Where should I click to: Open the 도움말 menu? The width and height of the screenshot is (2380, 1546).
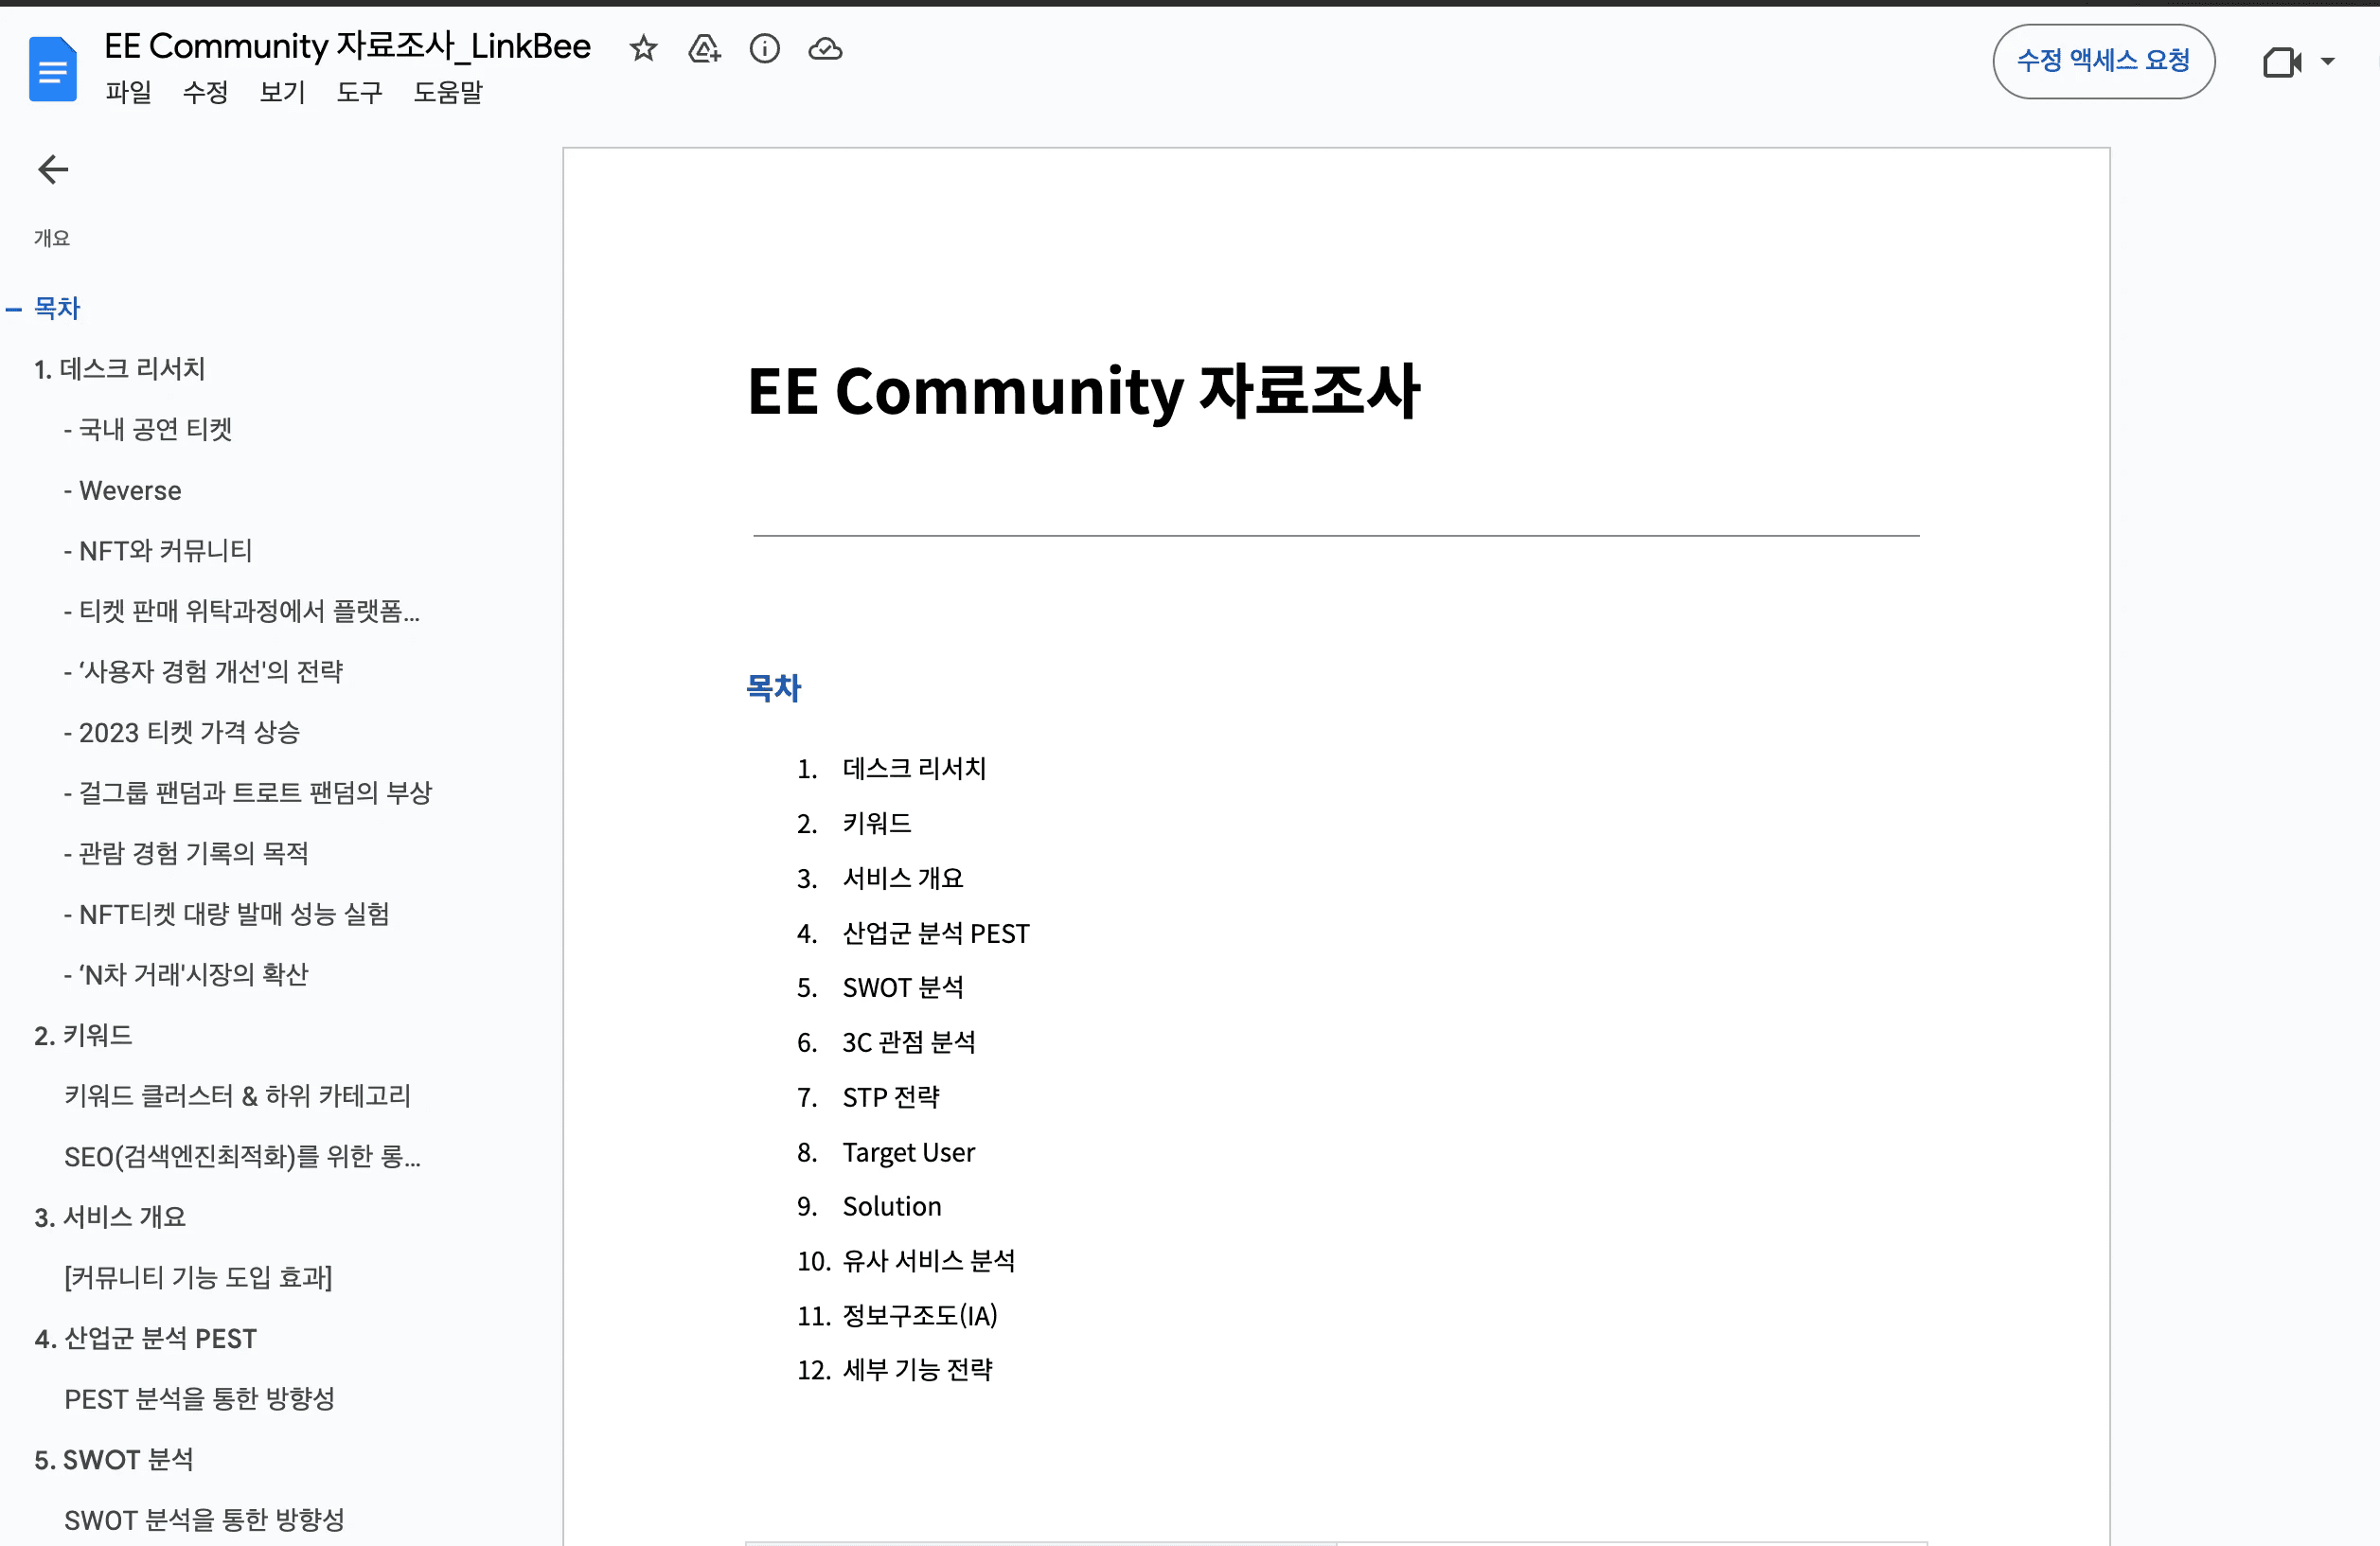[x=448, y=92]
